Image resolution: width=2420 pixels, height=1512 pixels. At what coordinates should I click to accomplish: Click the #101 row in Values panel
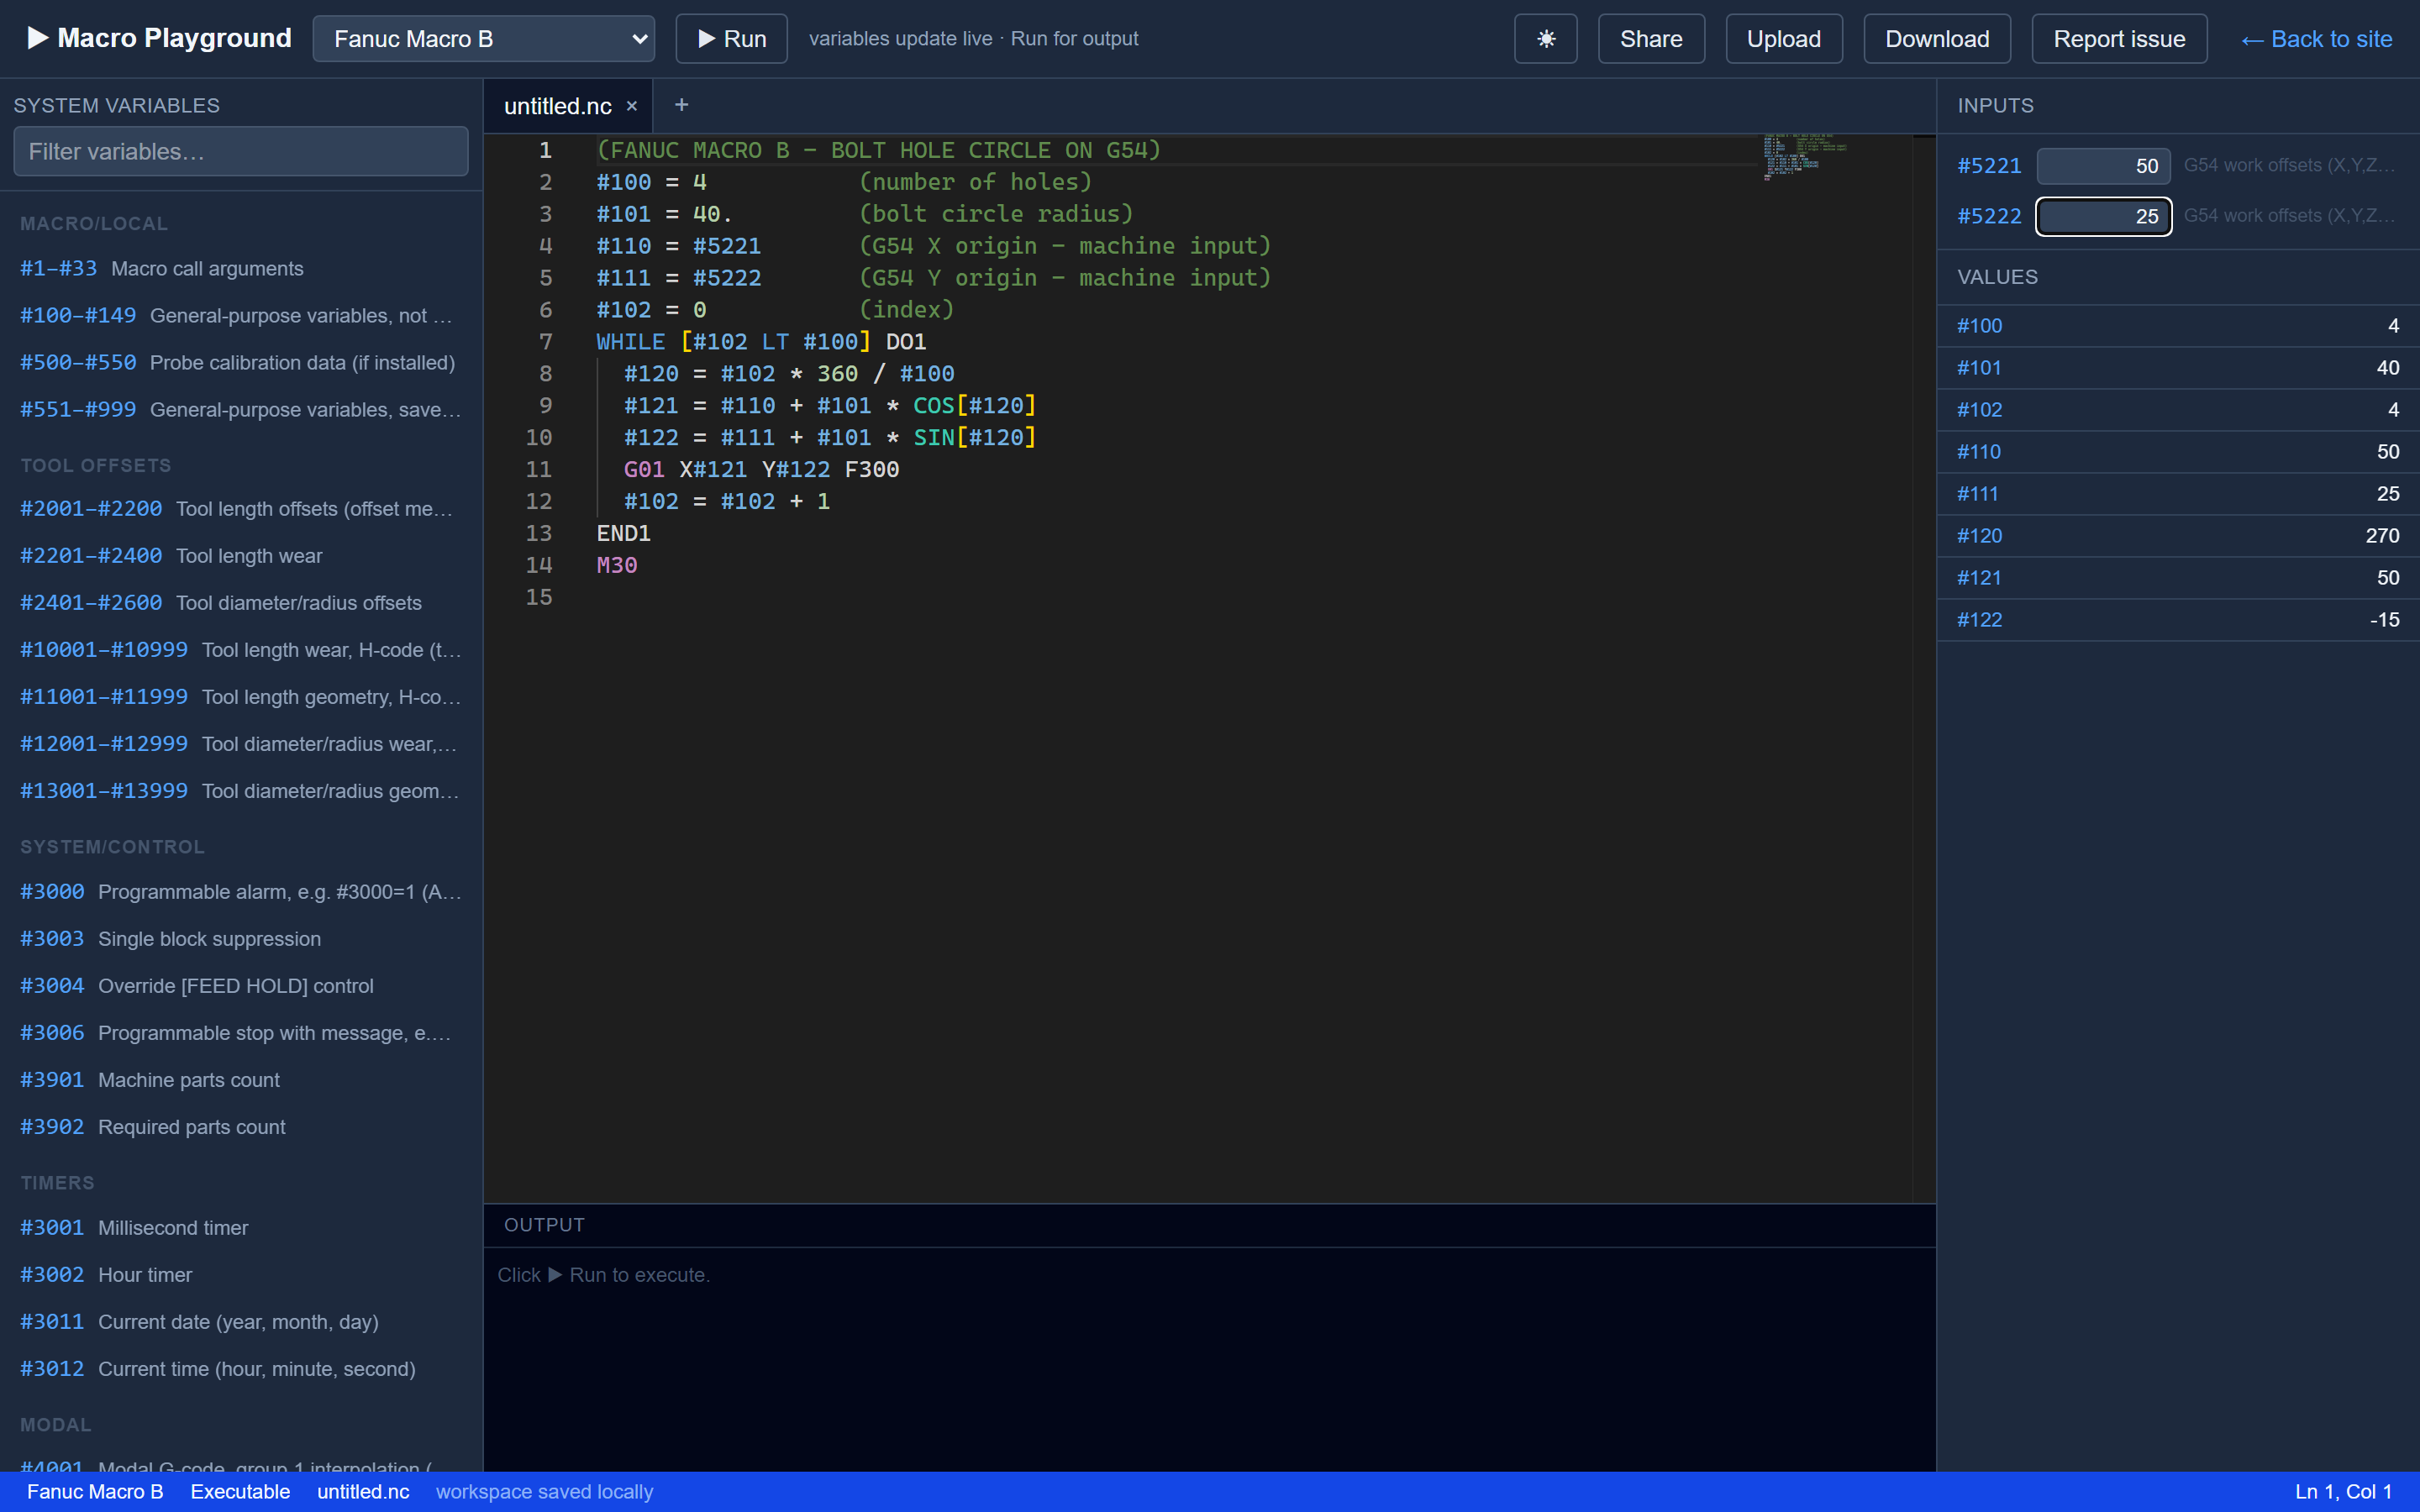click(2178, 368)
